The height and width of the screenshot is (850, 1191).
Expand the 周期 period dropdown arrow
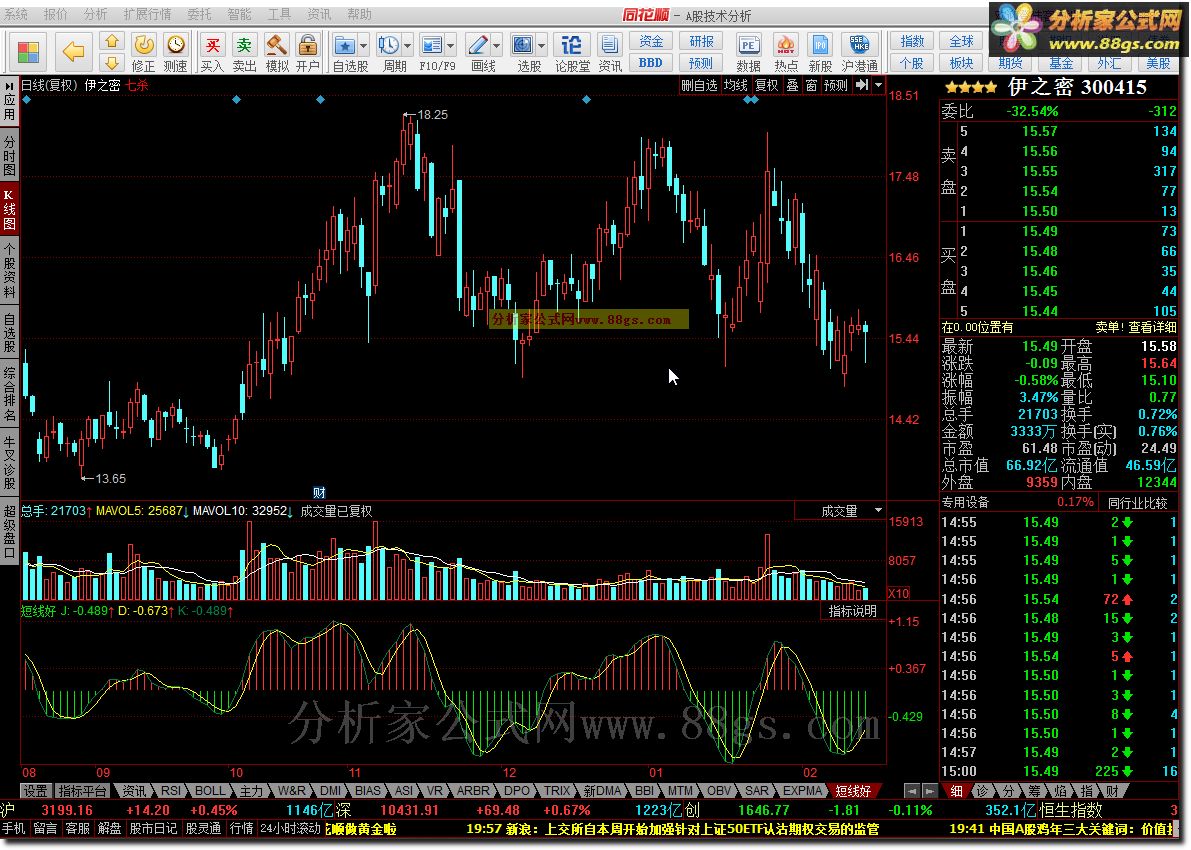408,45
